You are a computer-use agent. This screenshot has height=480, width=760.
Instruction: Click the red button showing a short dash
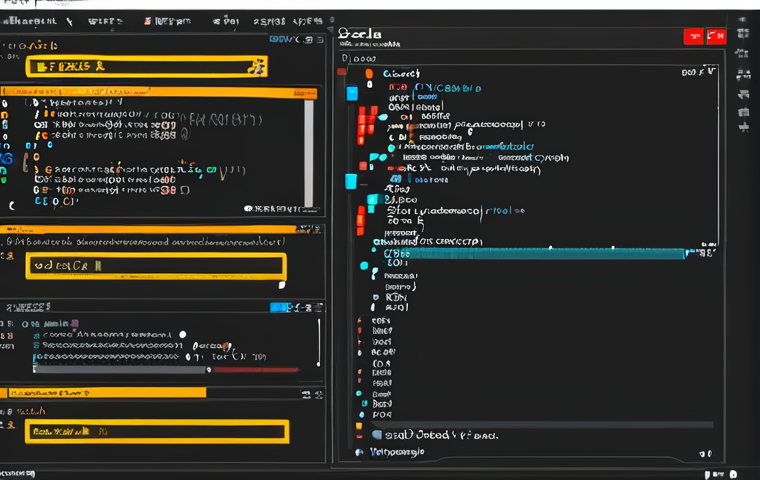[693, 36]
